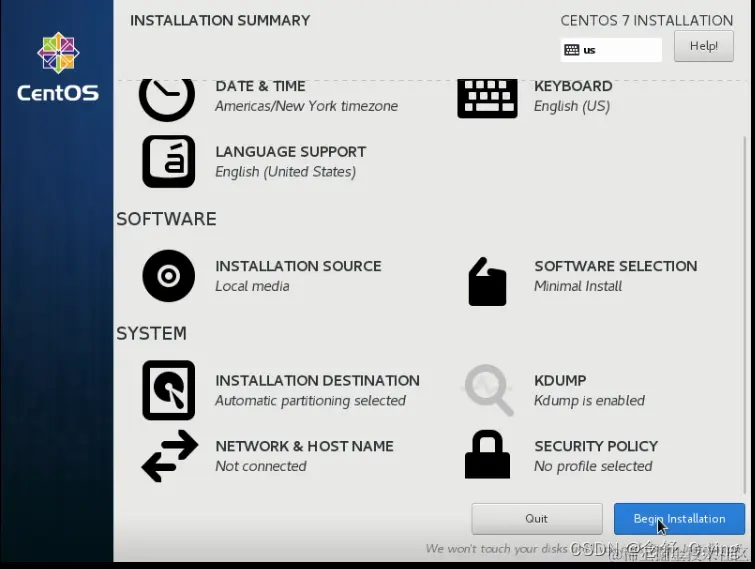Click 'English (United States)' text
The image size is (755, 569).
(286, 172)
